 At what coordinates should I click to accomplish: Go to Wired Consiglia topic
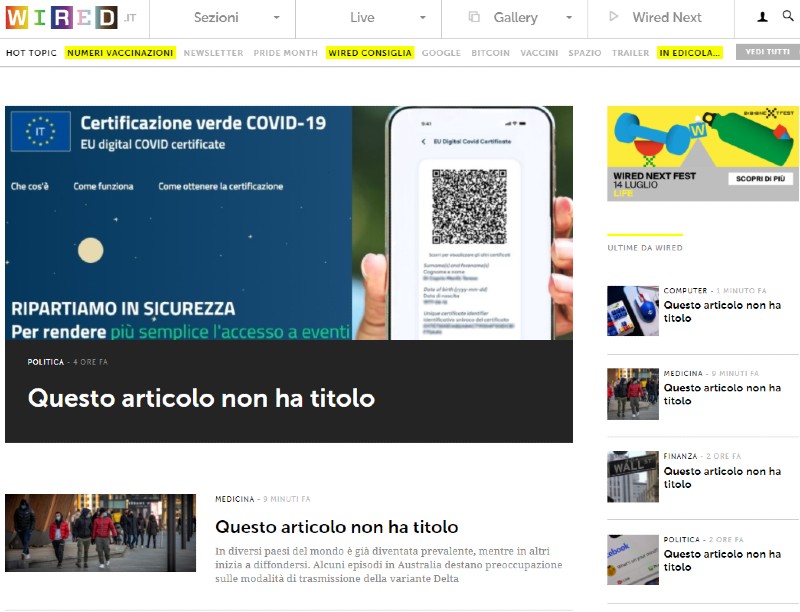click(370, 53)
